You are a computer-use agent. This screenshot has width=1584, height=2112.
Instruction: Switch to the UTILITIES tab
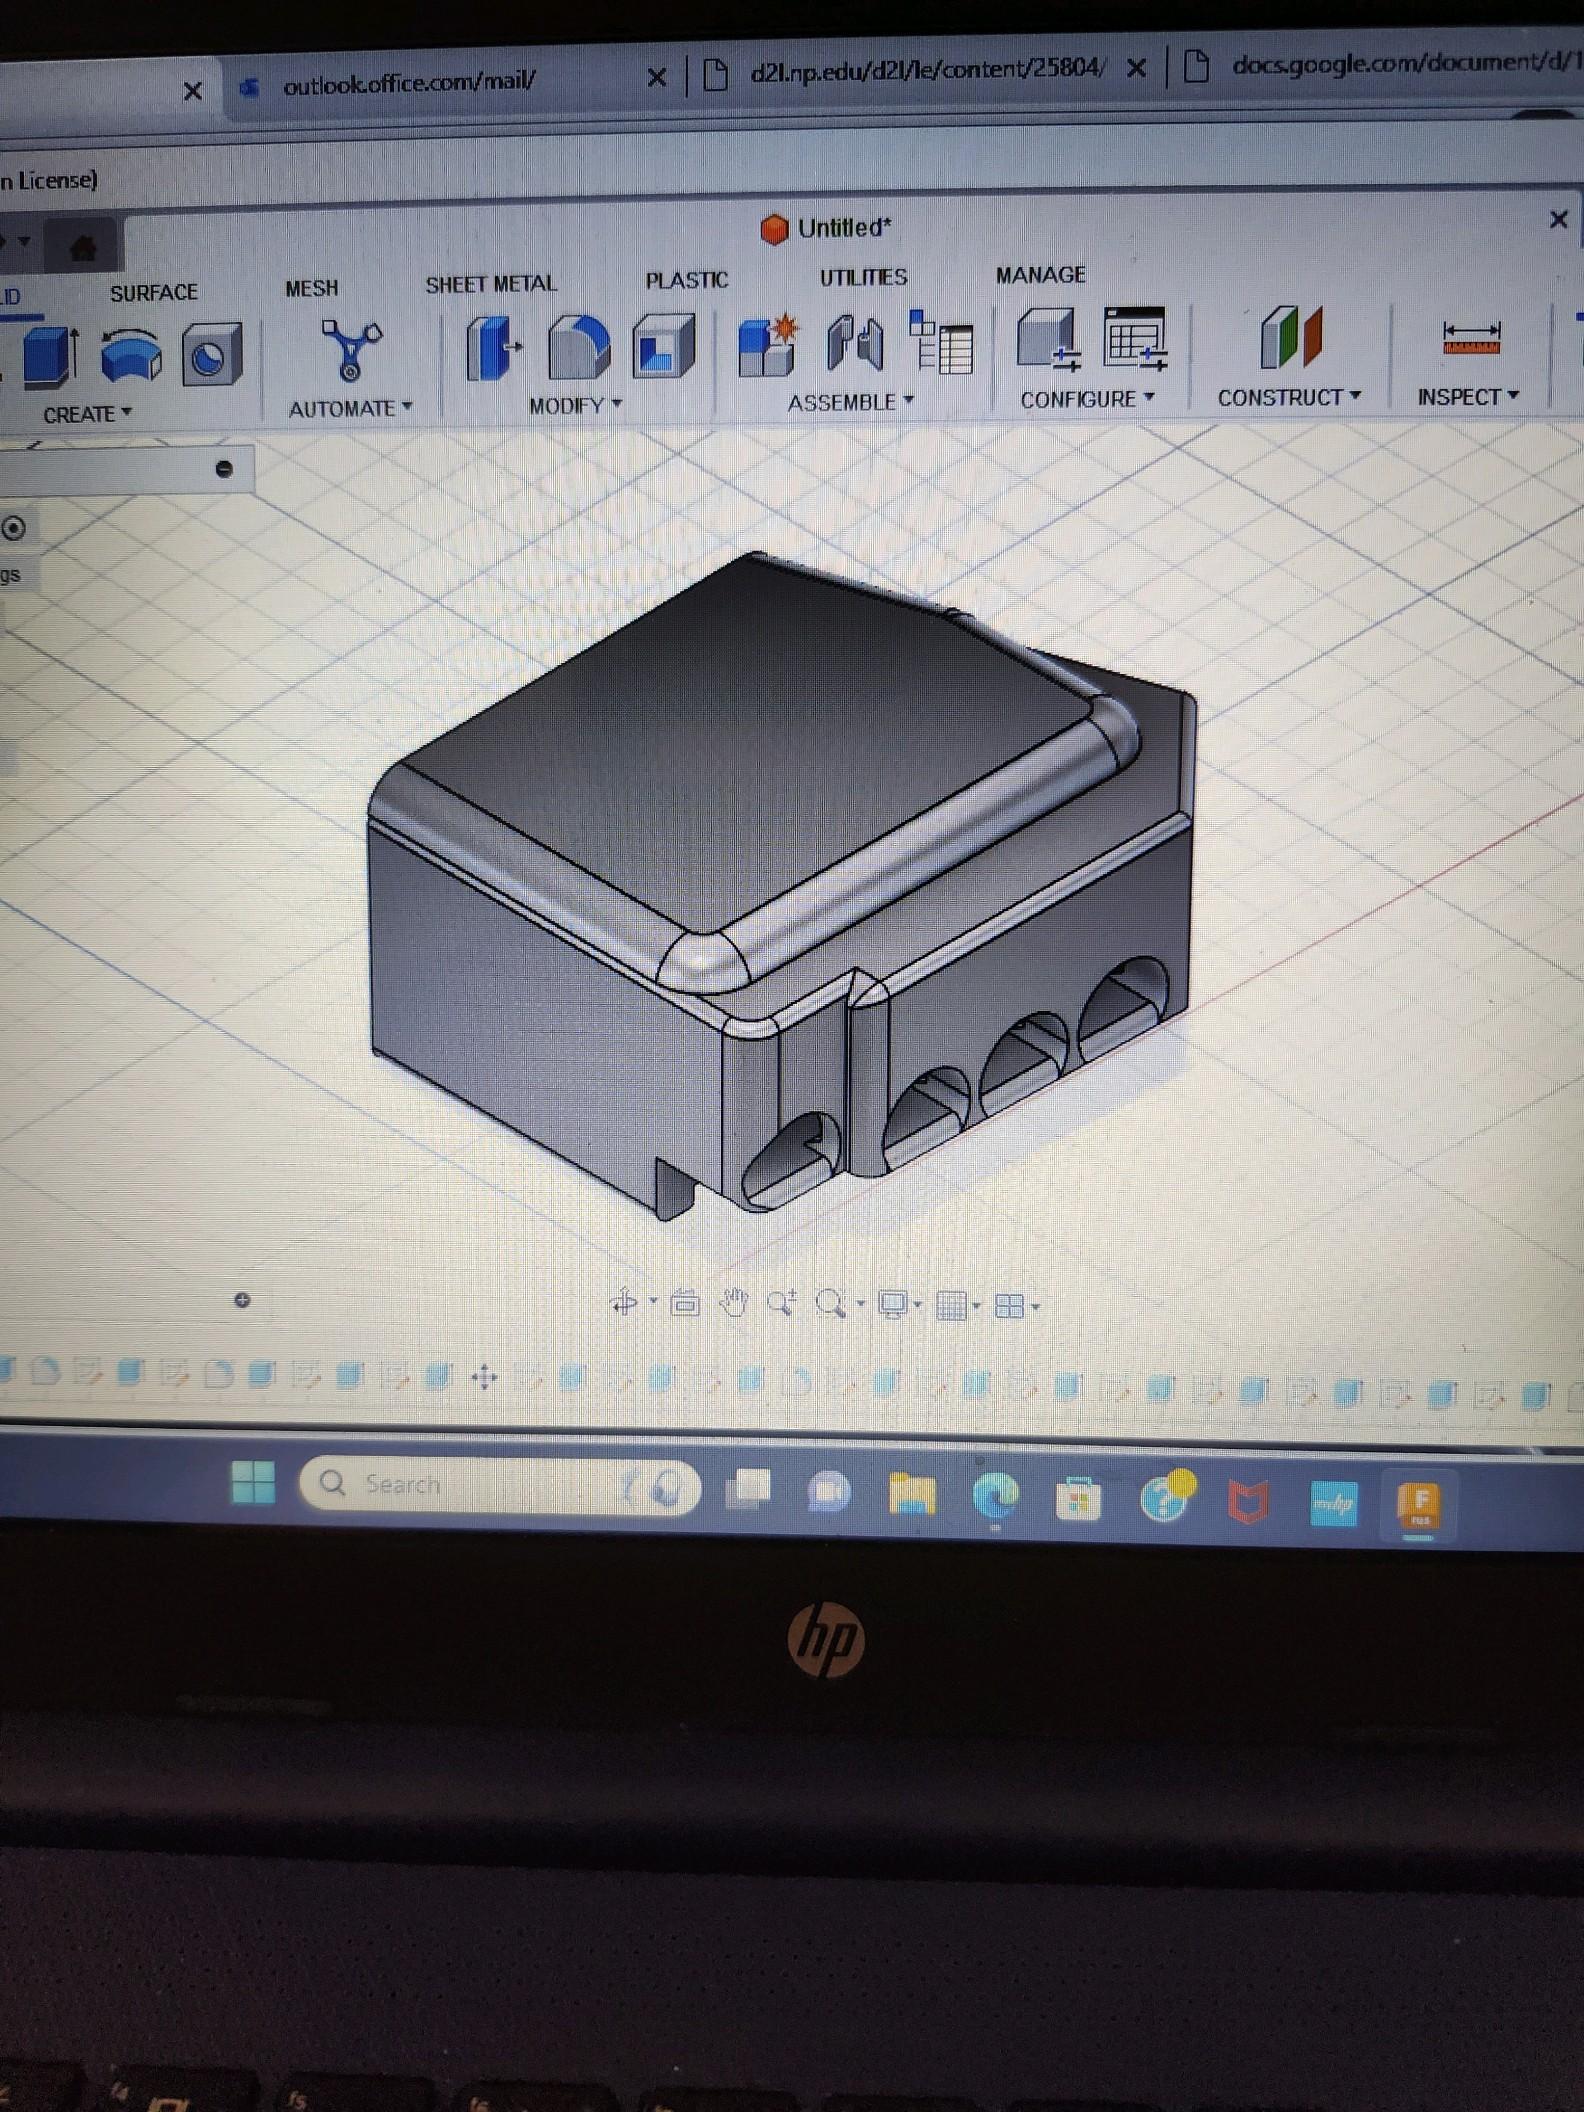[863, 277]
